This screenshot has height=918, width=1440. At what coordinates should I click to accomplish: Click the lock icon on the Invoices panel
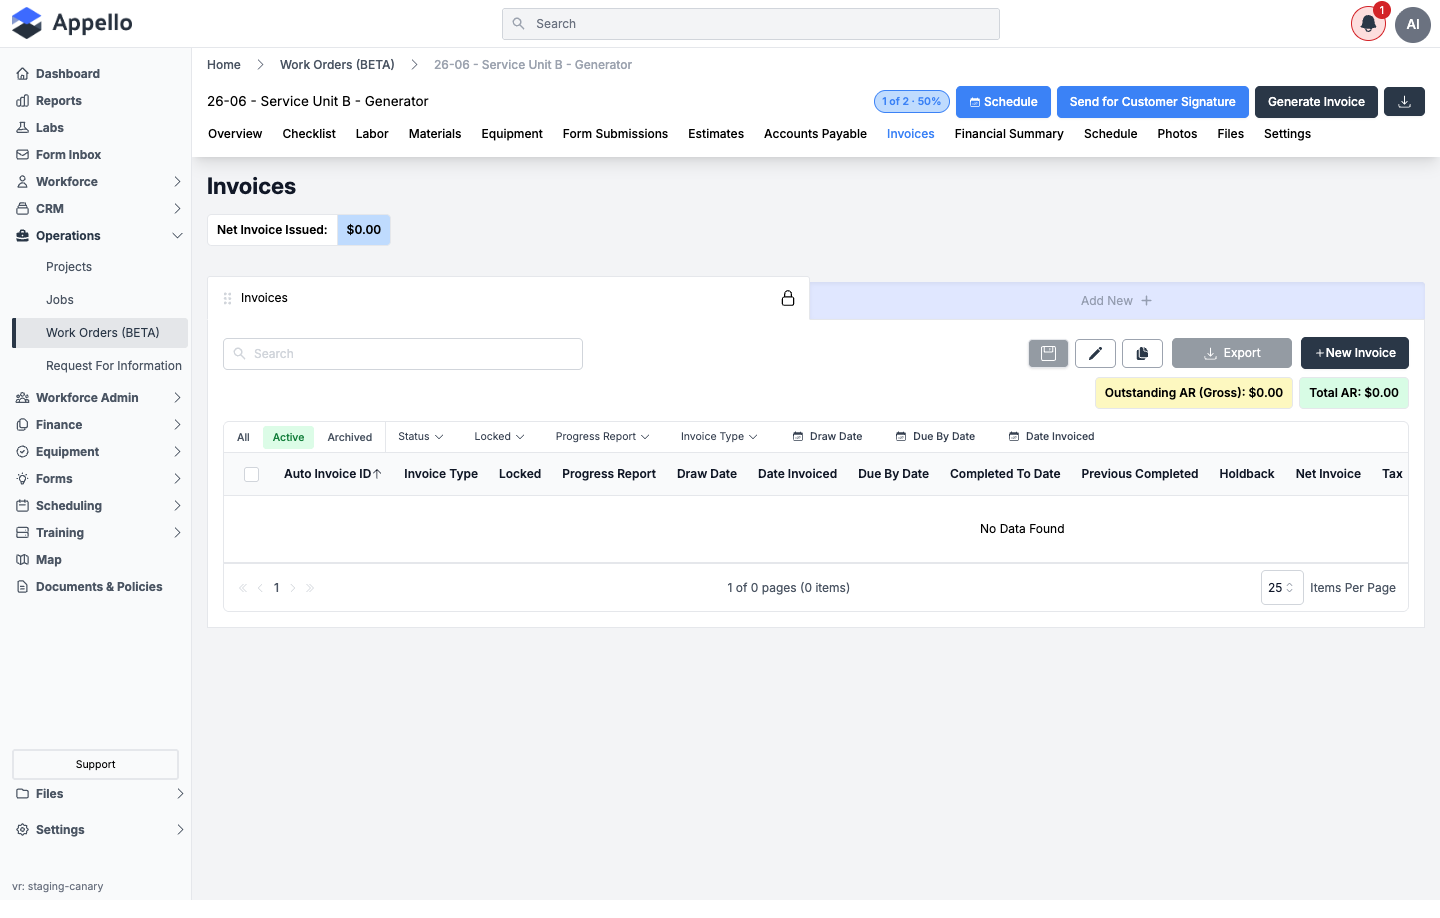pos(788,298)
